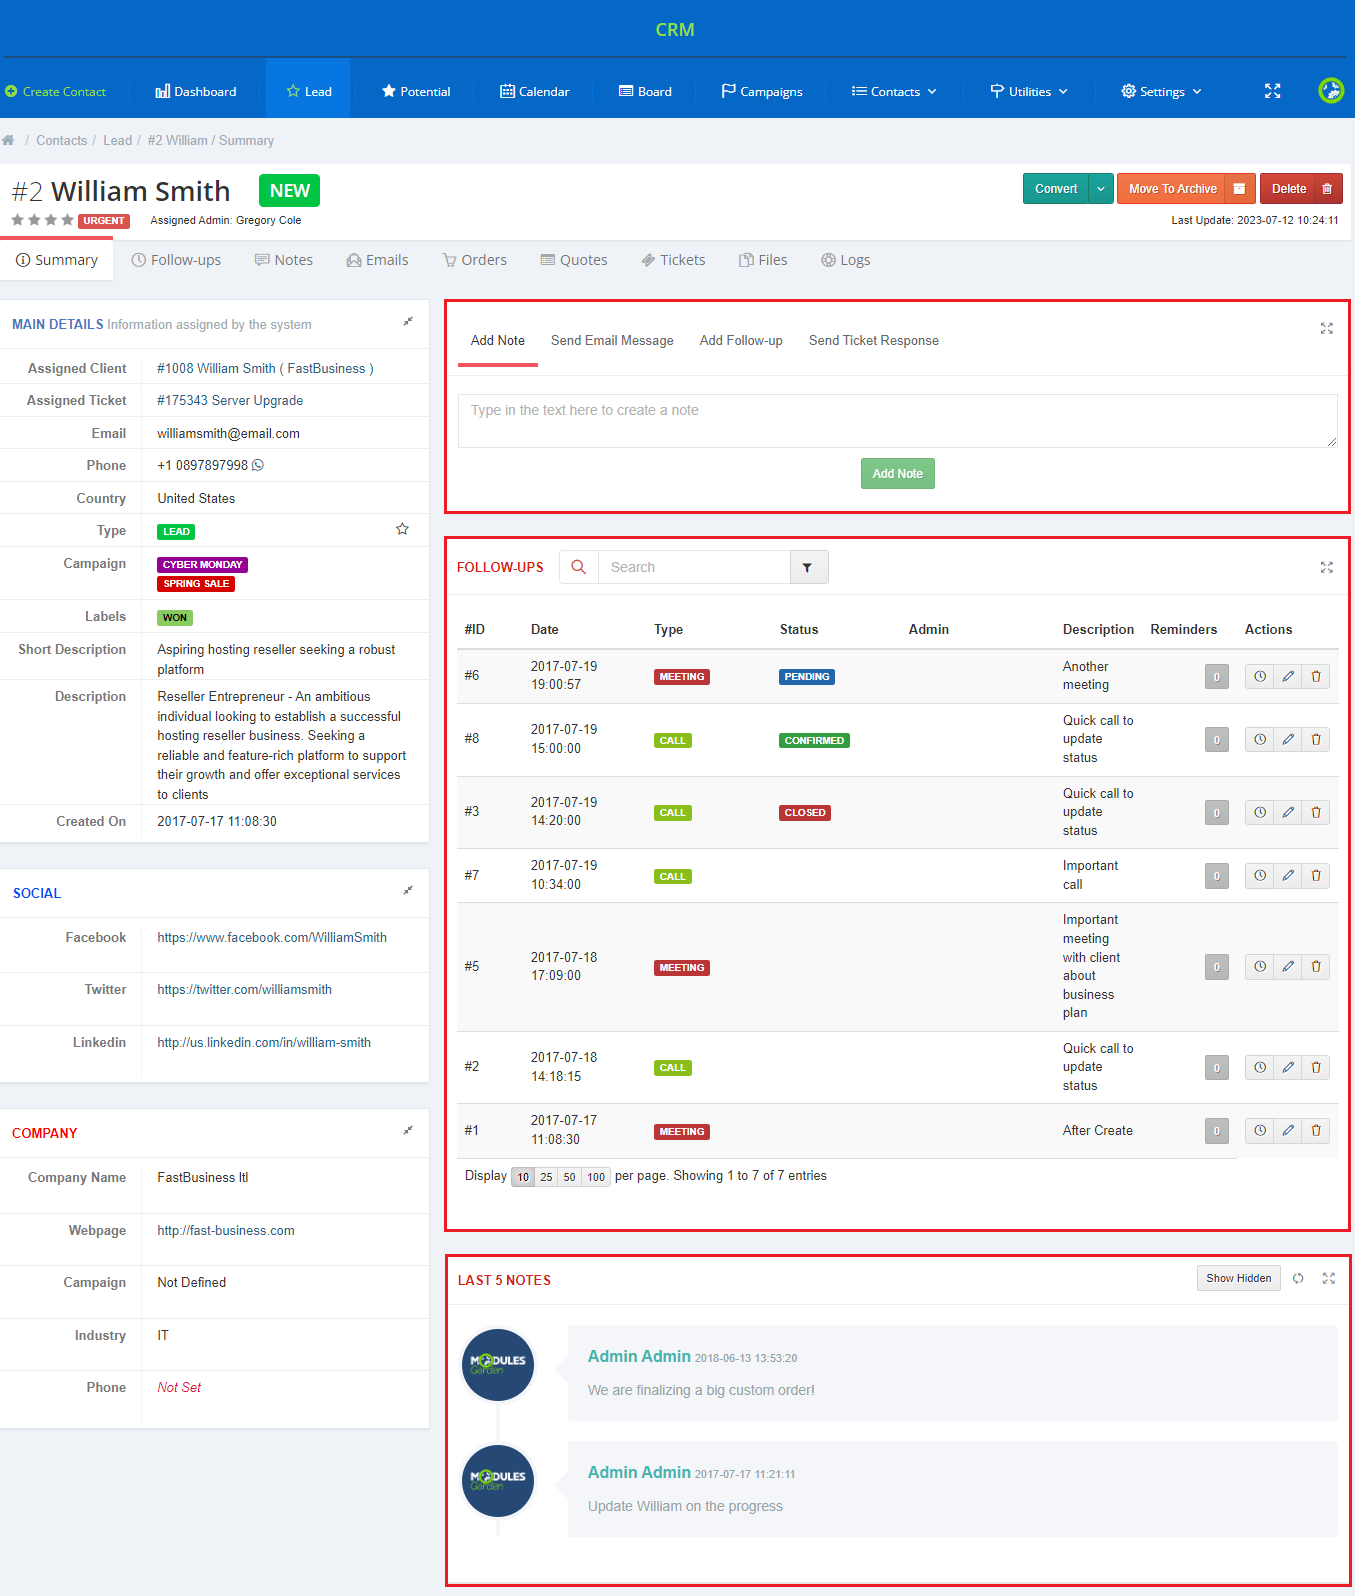Expand the Follow-ups panel to fullscreen
This screenshot has width=1355, height=1596.
point(1327,567)
